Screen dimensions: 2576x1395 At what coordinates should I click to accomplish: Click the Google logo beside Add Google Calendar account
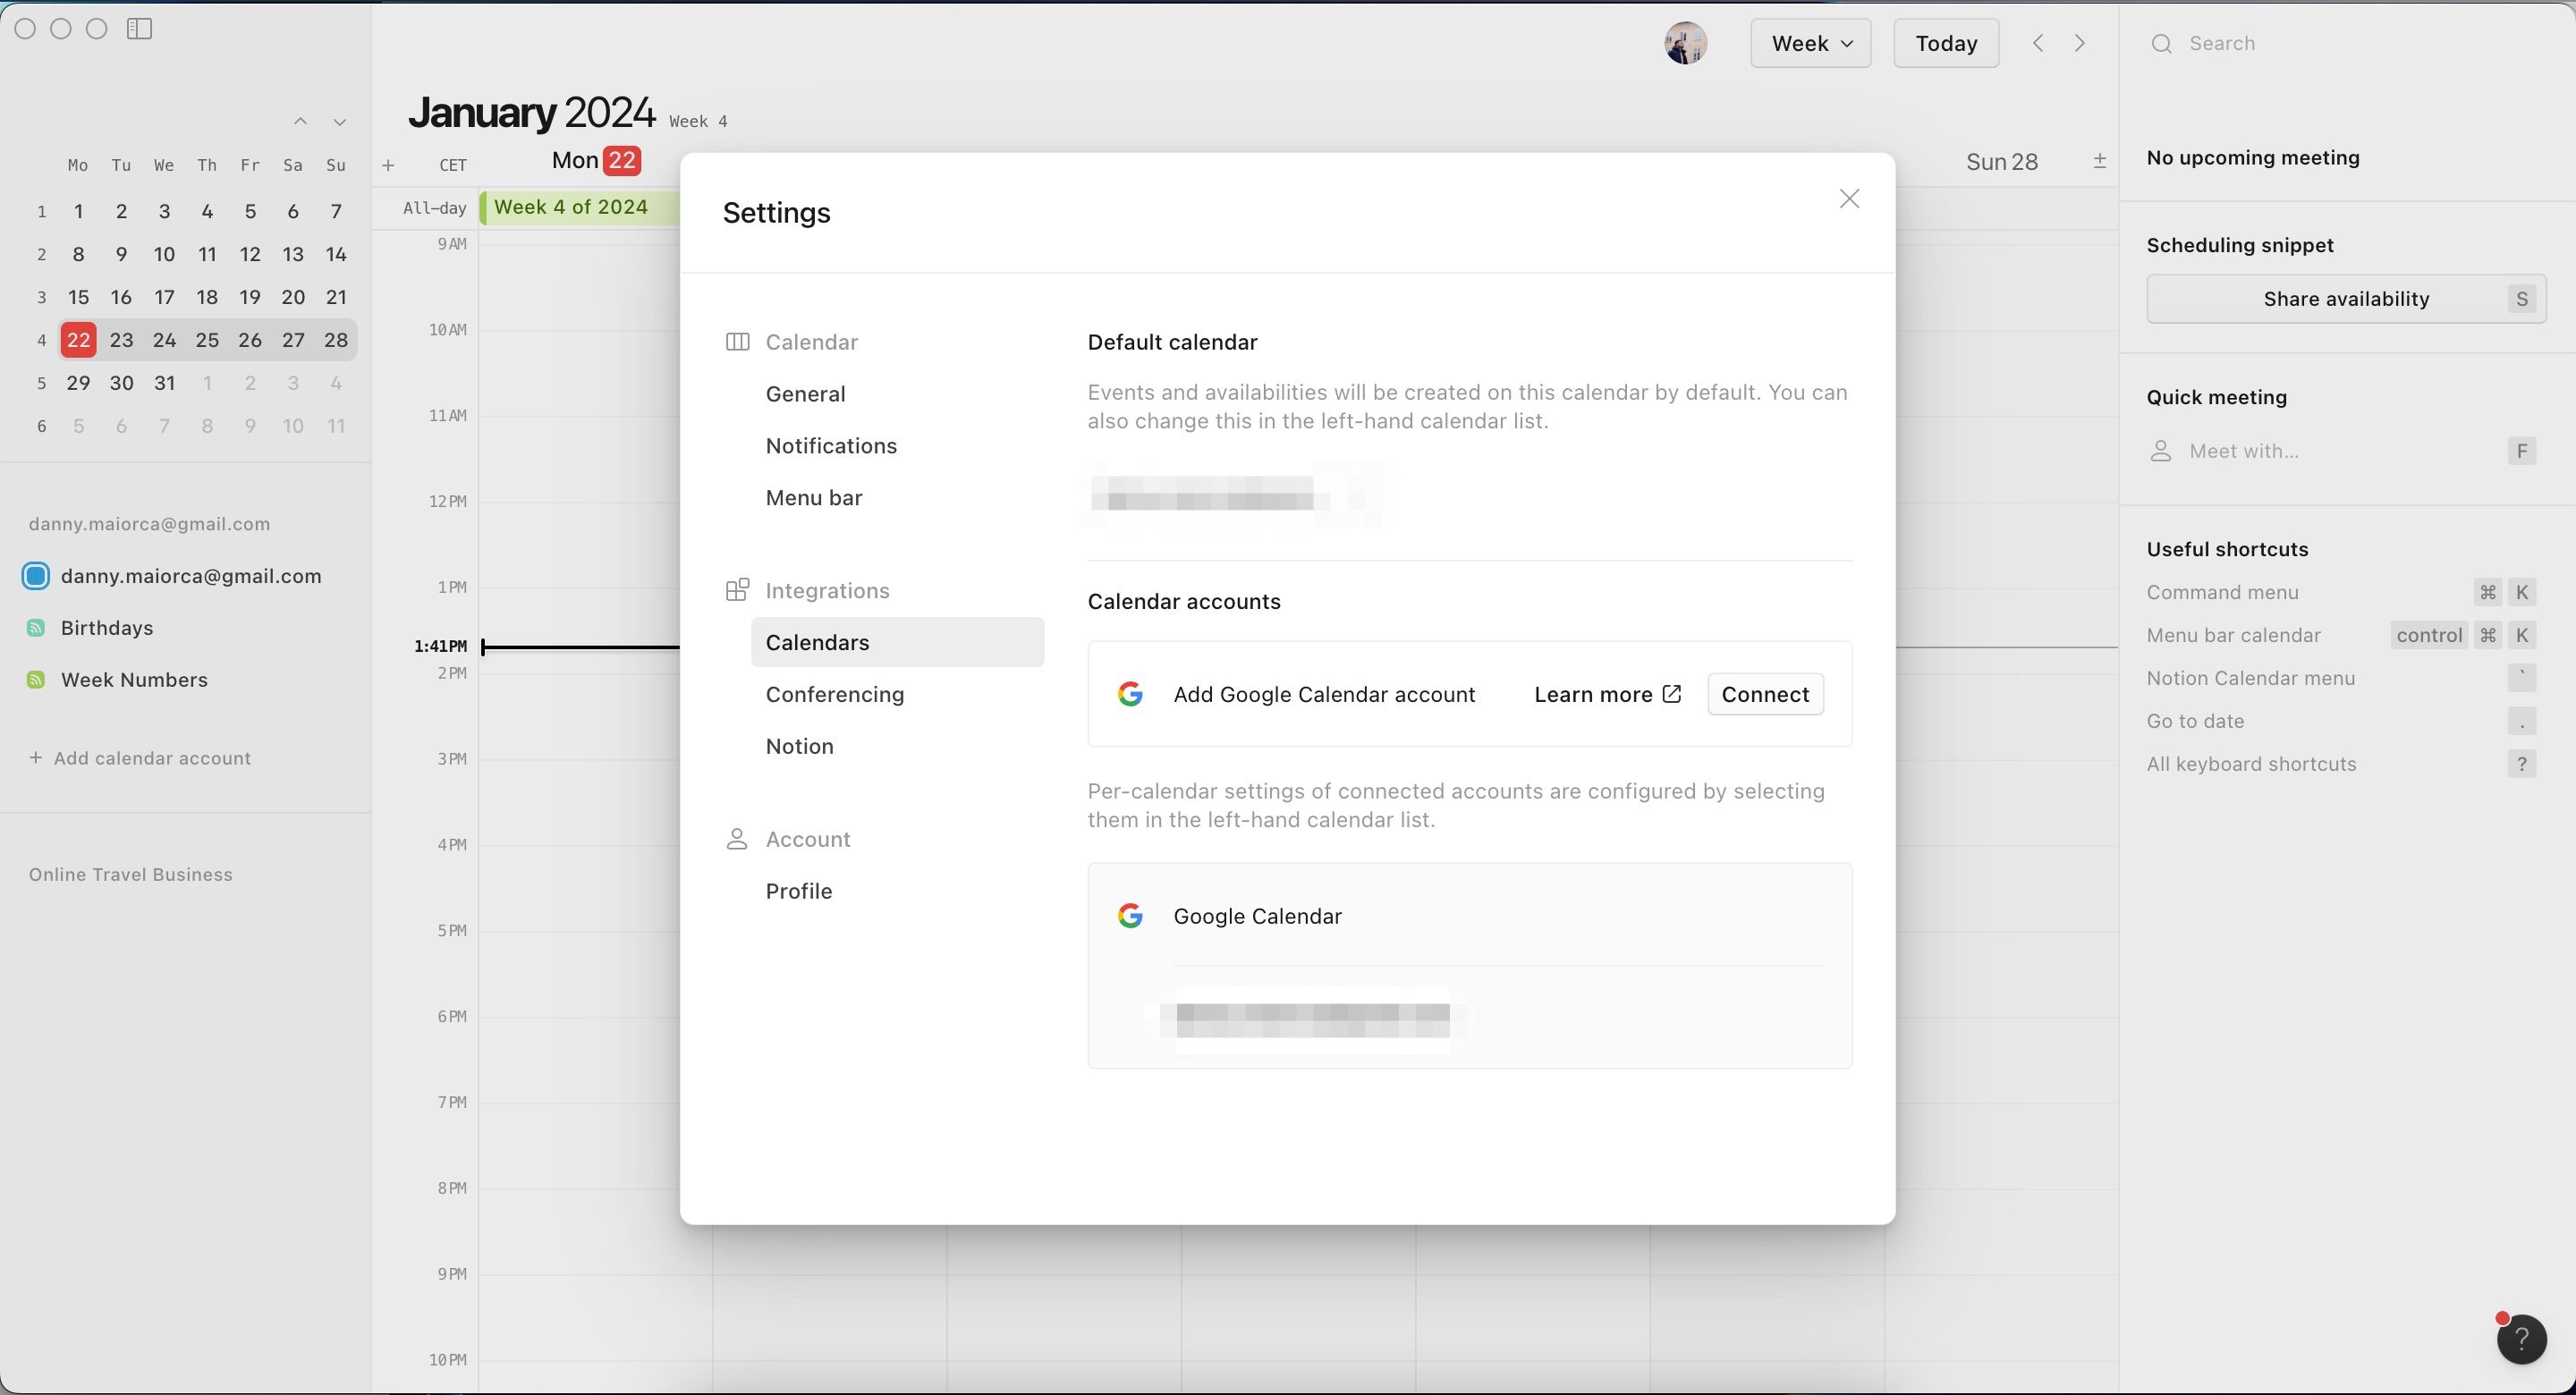click(1129, 693)
